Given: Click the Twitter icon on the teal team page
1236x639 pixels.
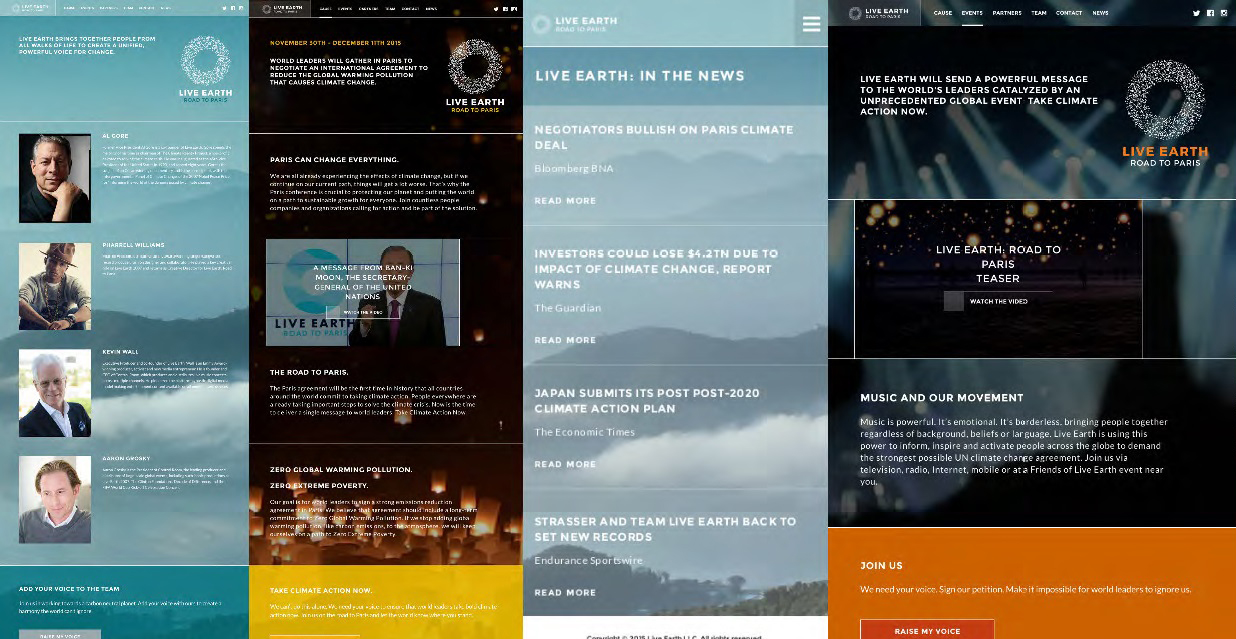Looking at the screenshot, I should 226,8.
